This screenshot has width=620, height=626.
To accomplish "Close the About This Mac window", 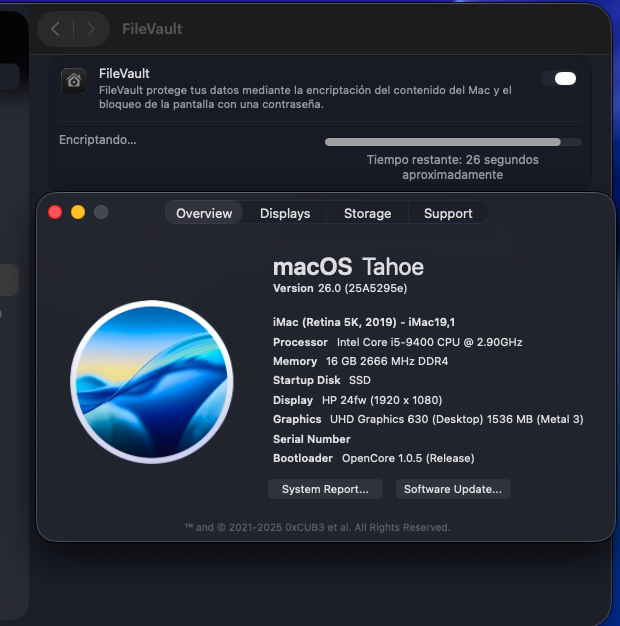I will click(x=55, y=212).
